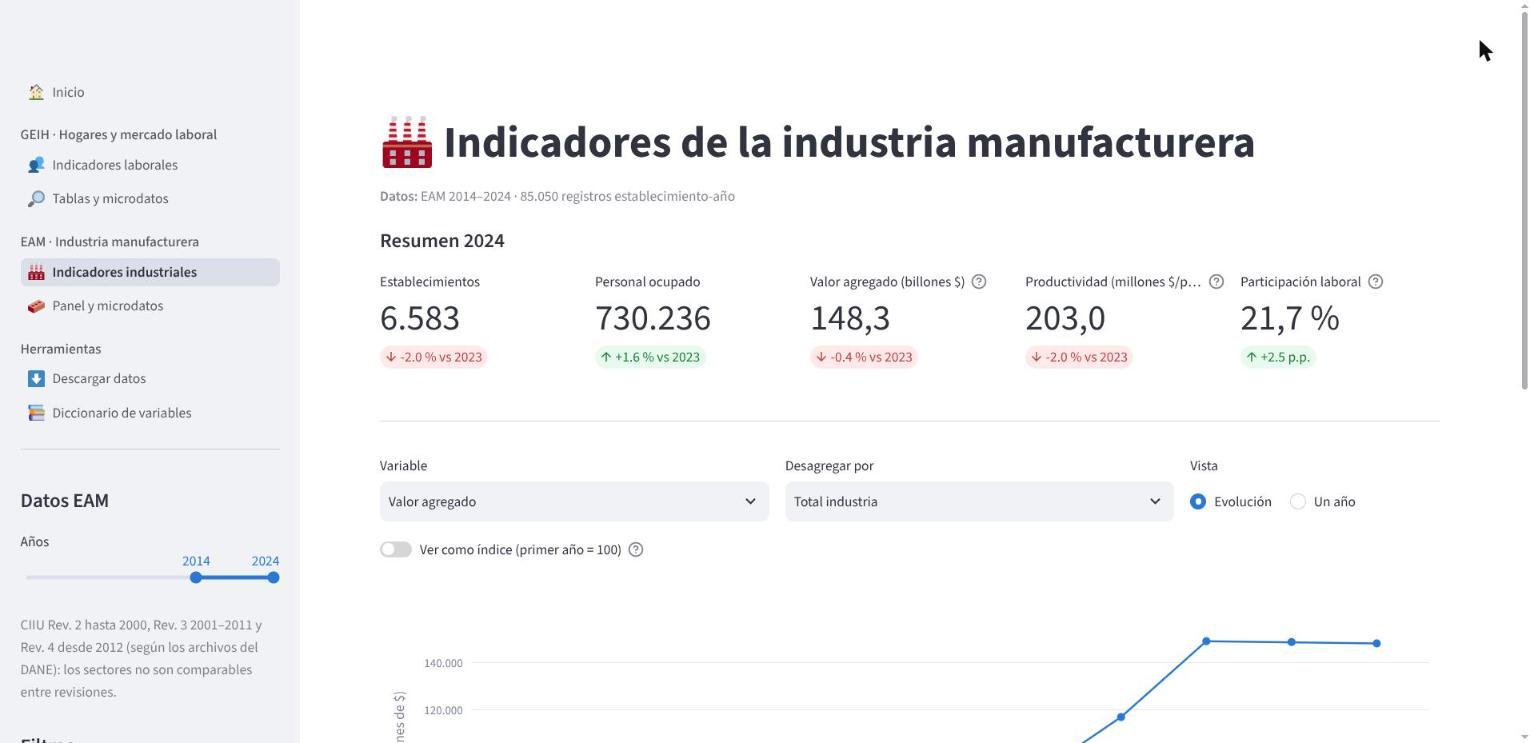The width and height of the screenshot is (1530, 743).
Task: Click the large factory emoji in page title
Action: (x=407, y=142)
